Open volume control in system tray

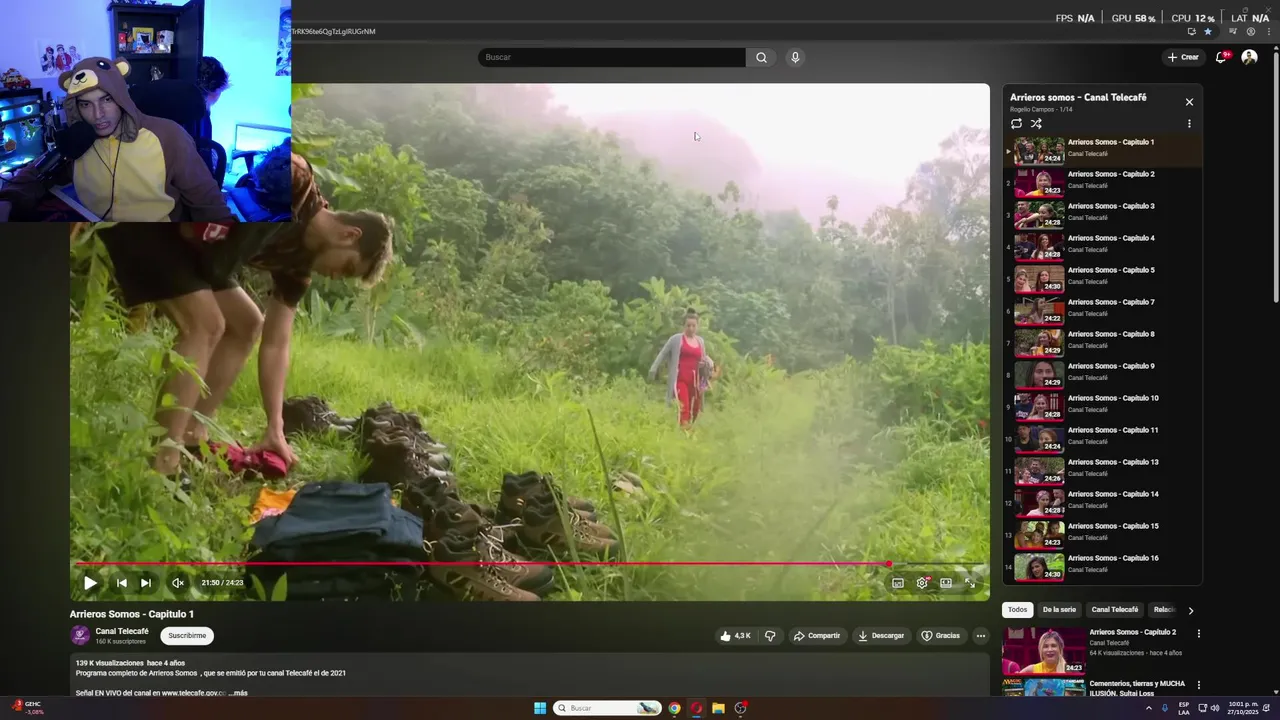tap(1215, 708)
